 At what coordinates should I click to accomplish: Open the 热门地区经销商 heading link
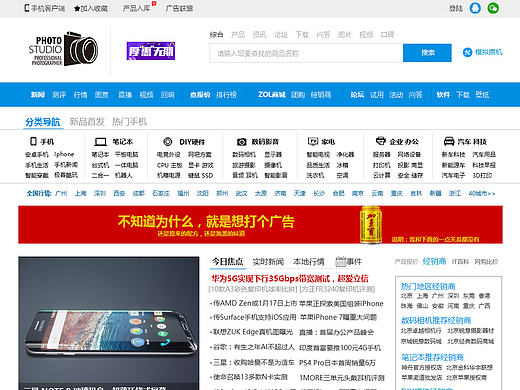[428, 286]
